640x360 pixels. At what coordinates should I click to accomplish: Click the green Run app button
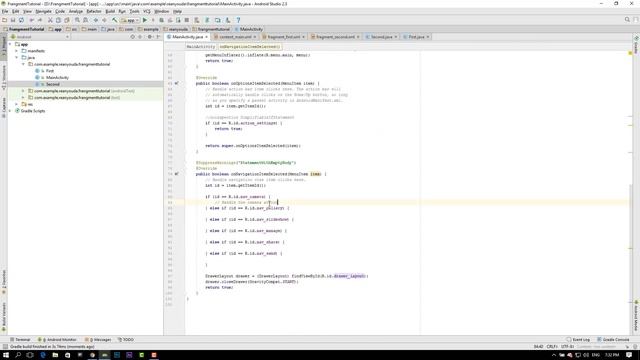coord(145,20)
